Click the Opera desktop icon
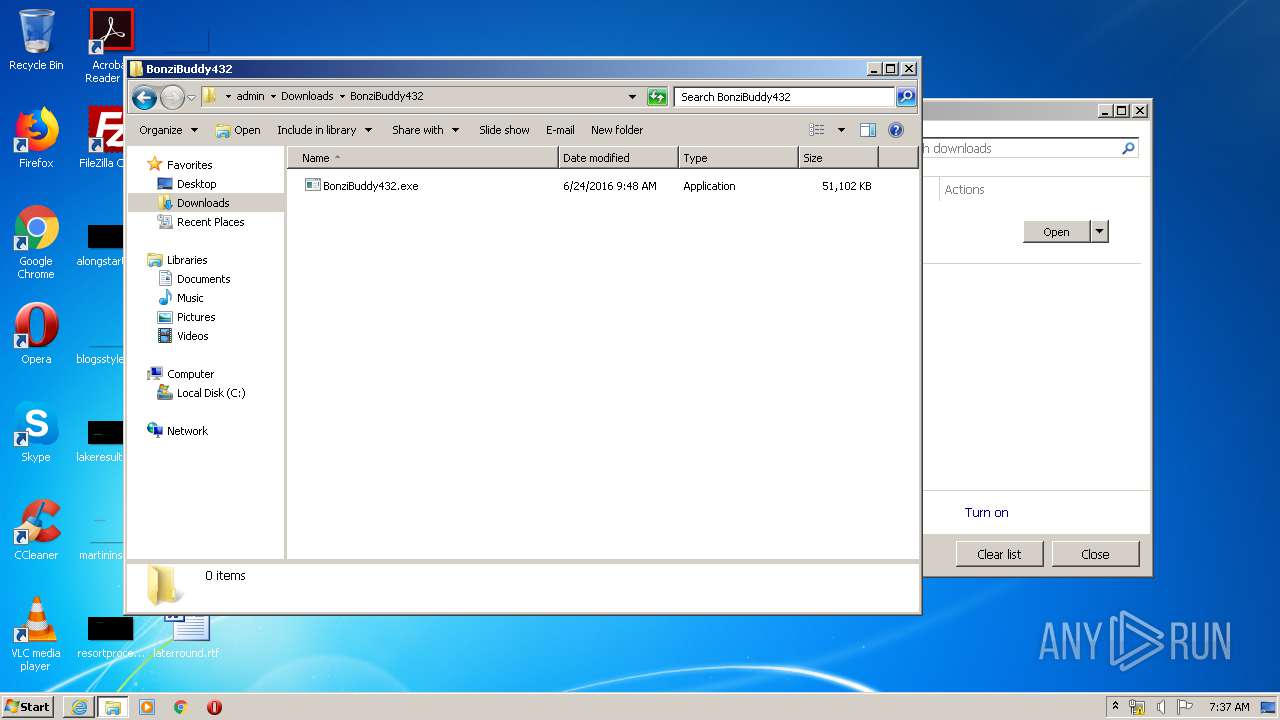 pyautogui.click(x=36, y=334)
